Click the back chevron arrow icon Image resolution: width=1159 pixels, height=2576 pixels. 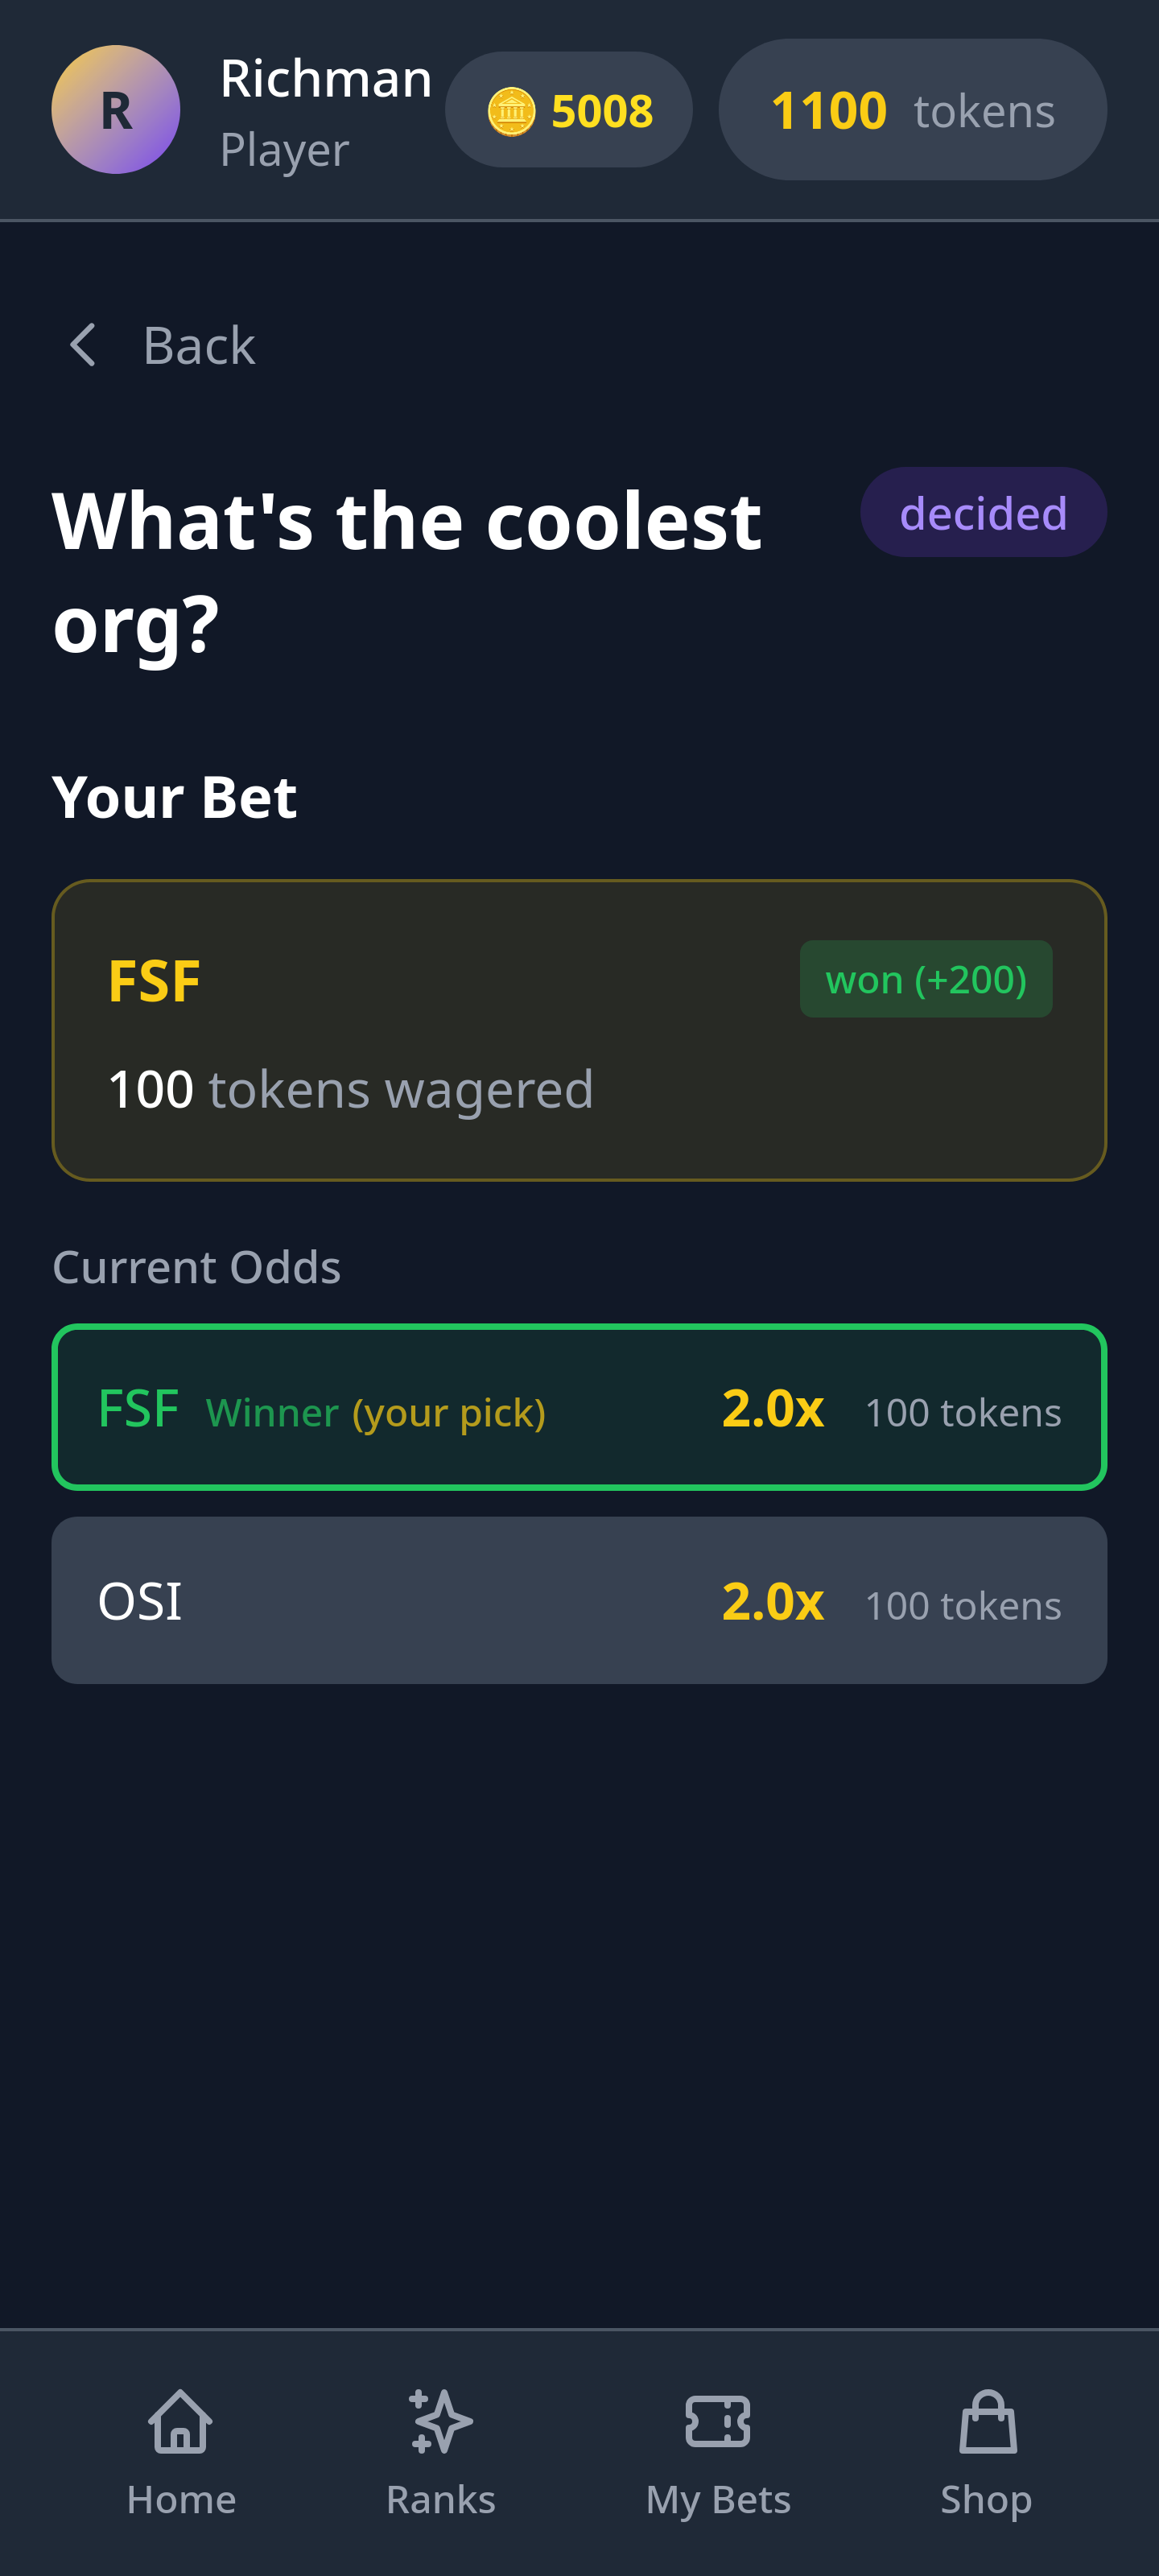click(x=85, y=345)
